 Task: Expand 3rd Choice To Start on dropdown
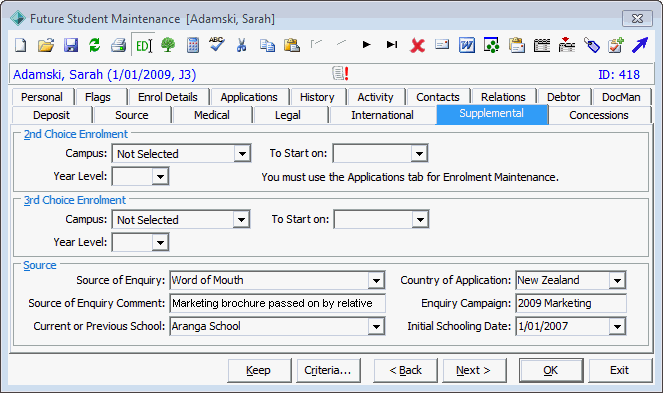(x=420, y=220)
